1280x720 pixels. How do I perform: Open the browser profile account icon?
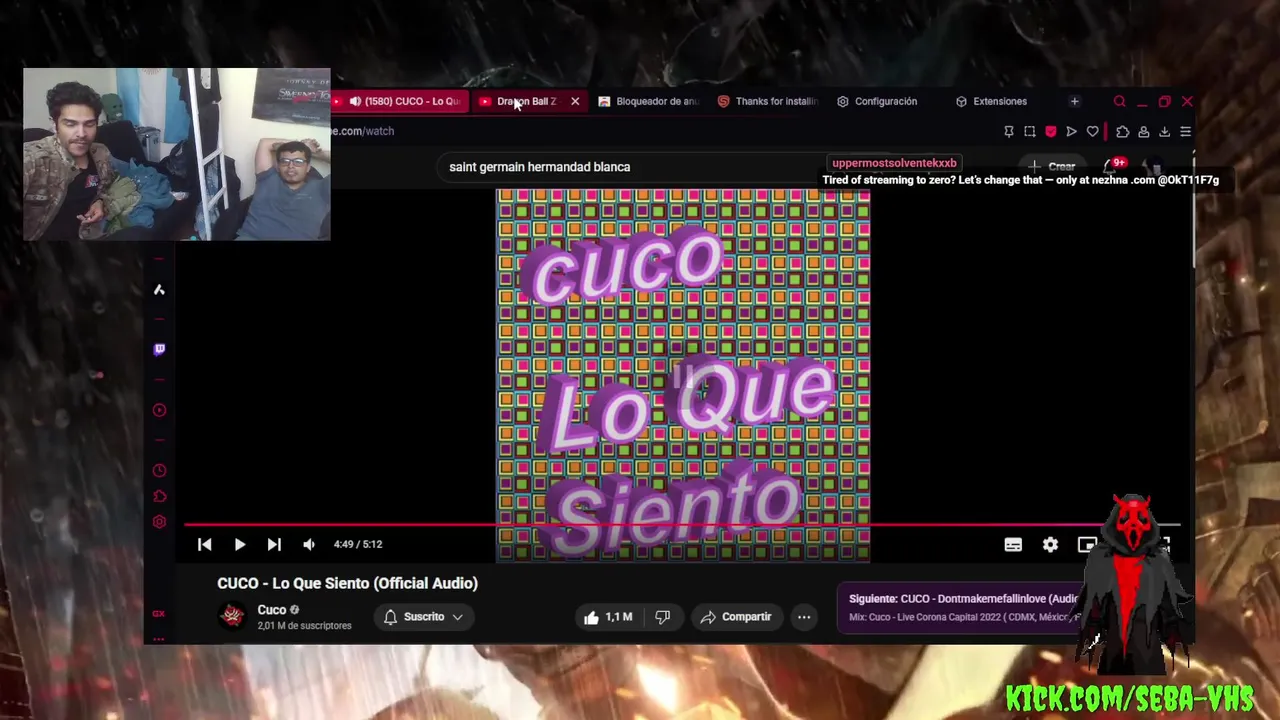coord(1143,131)
